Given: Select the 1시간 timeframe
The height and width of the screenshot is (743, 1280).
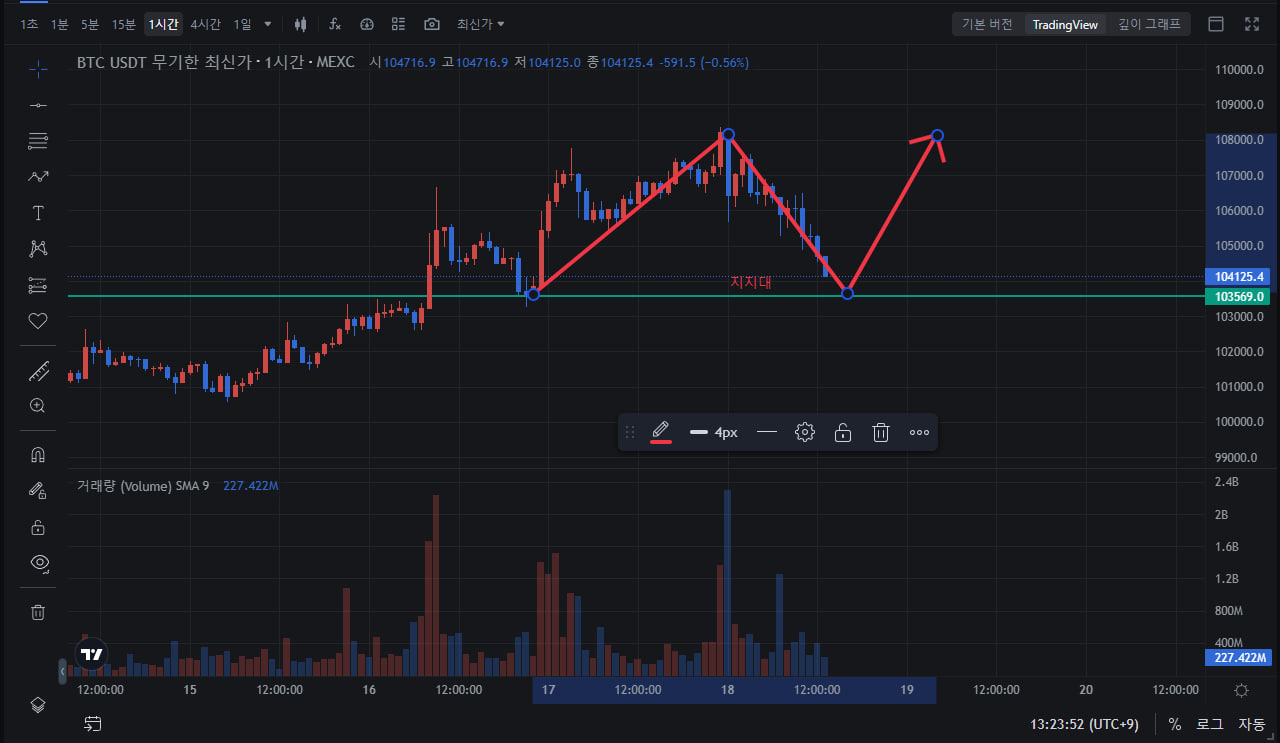Looking at the screenshot, I should pyautogui.click(x=163, y=24).
